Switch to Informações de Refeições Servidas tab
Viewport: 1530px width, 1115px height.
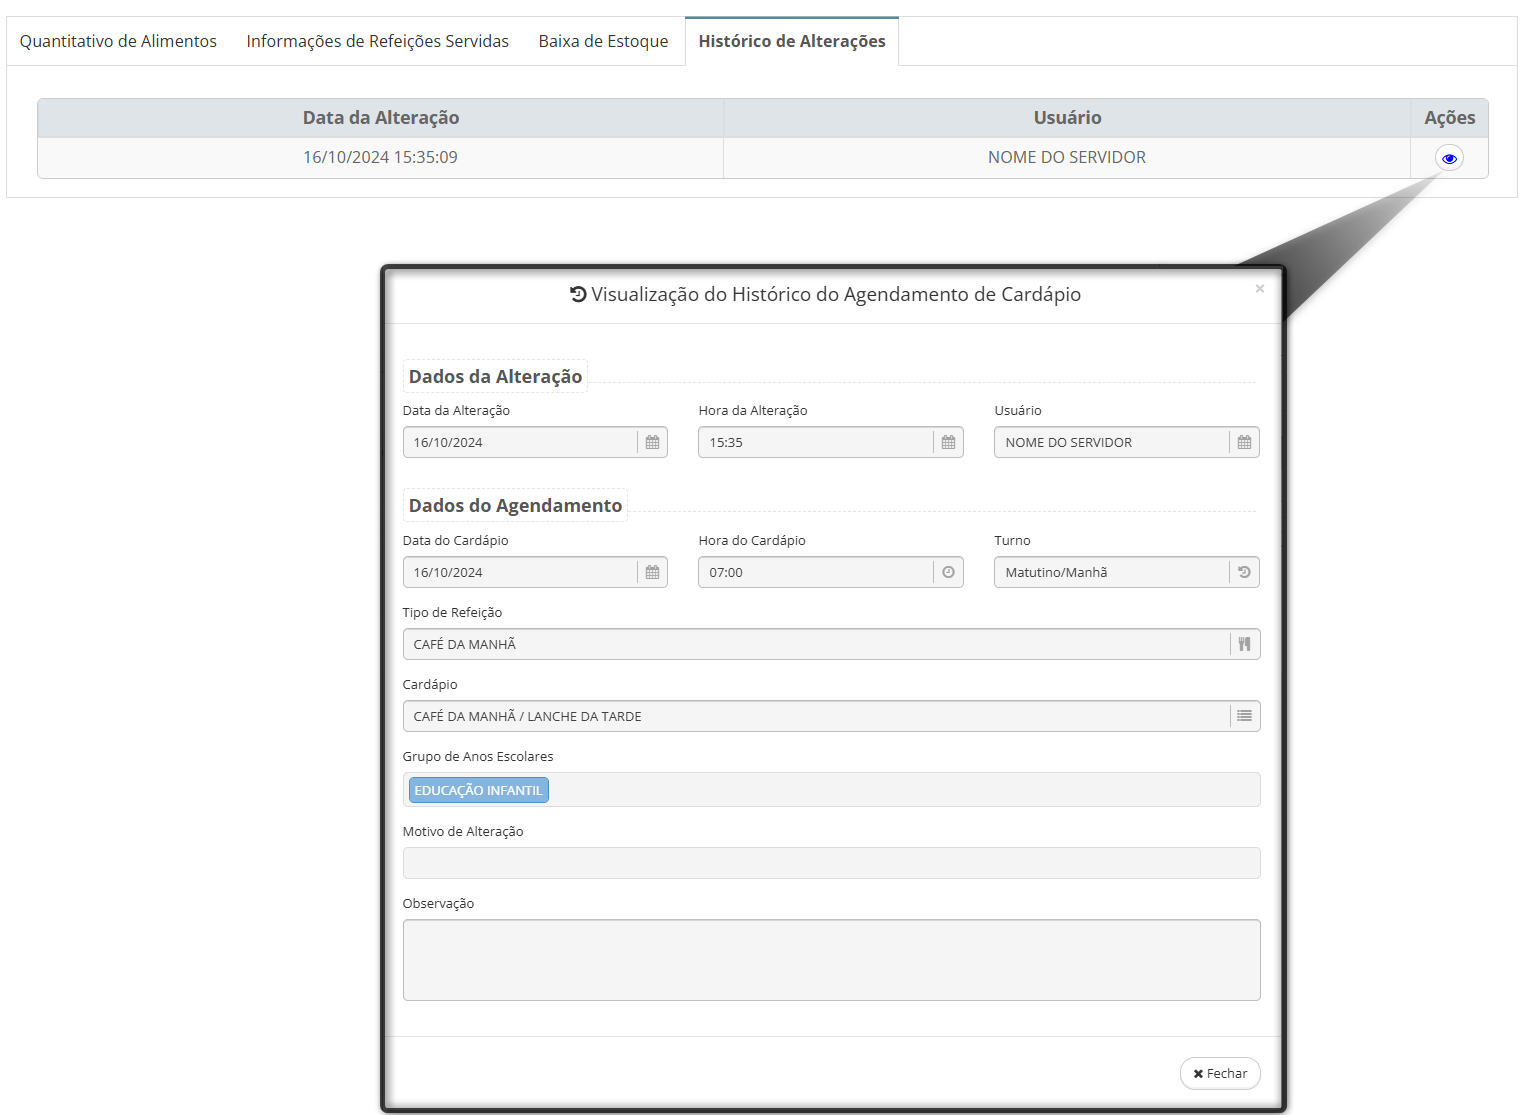(377, 41)
